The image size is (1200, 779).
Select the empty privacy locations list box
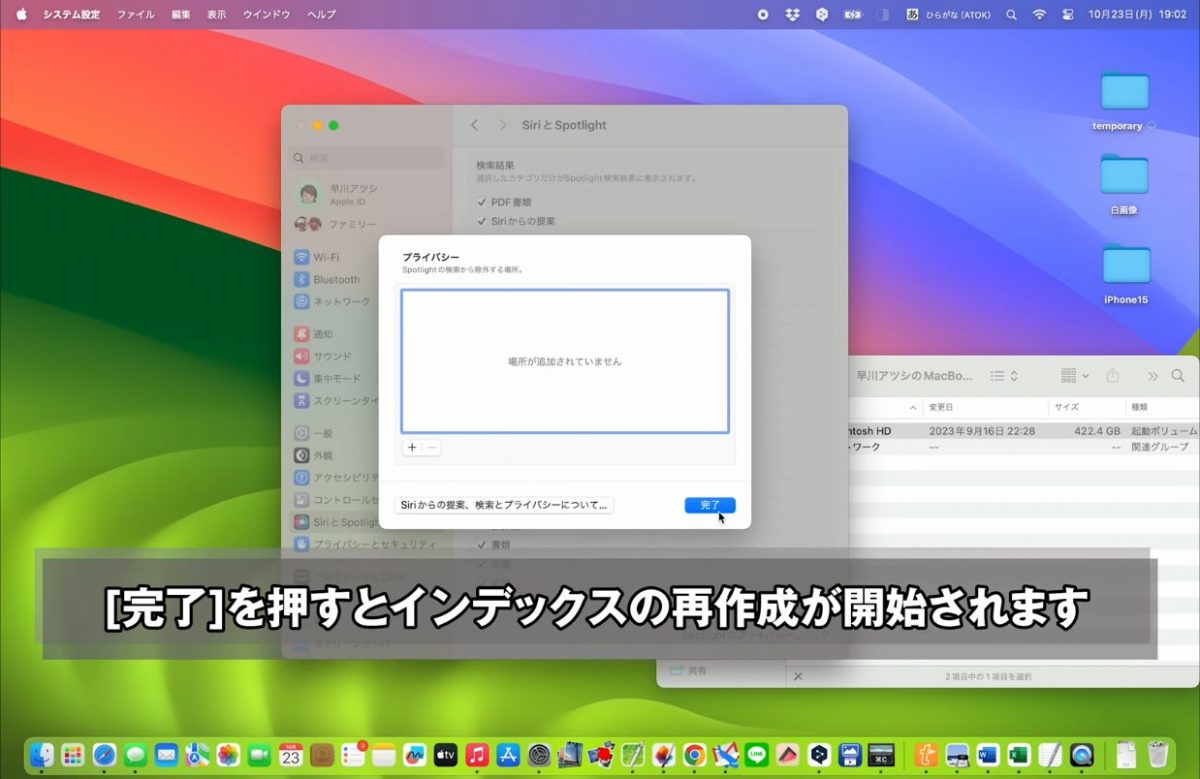point(565,361)
